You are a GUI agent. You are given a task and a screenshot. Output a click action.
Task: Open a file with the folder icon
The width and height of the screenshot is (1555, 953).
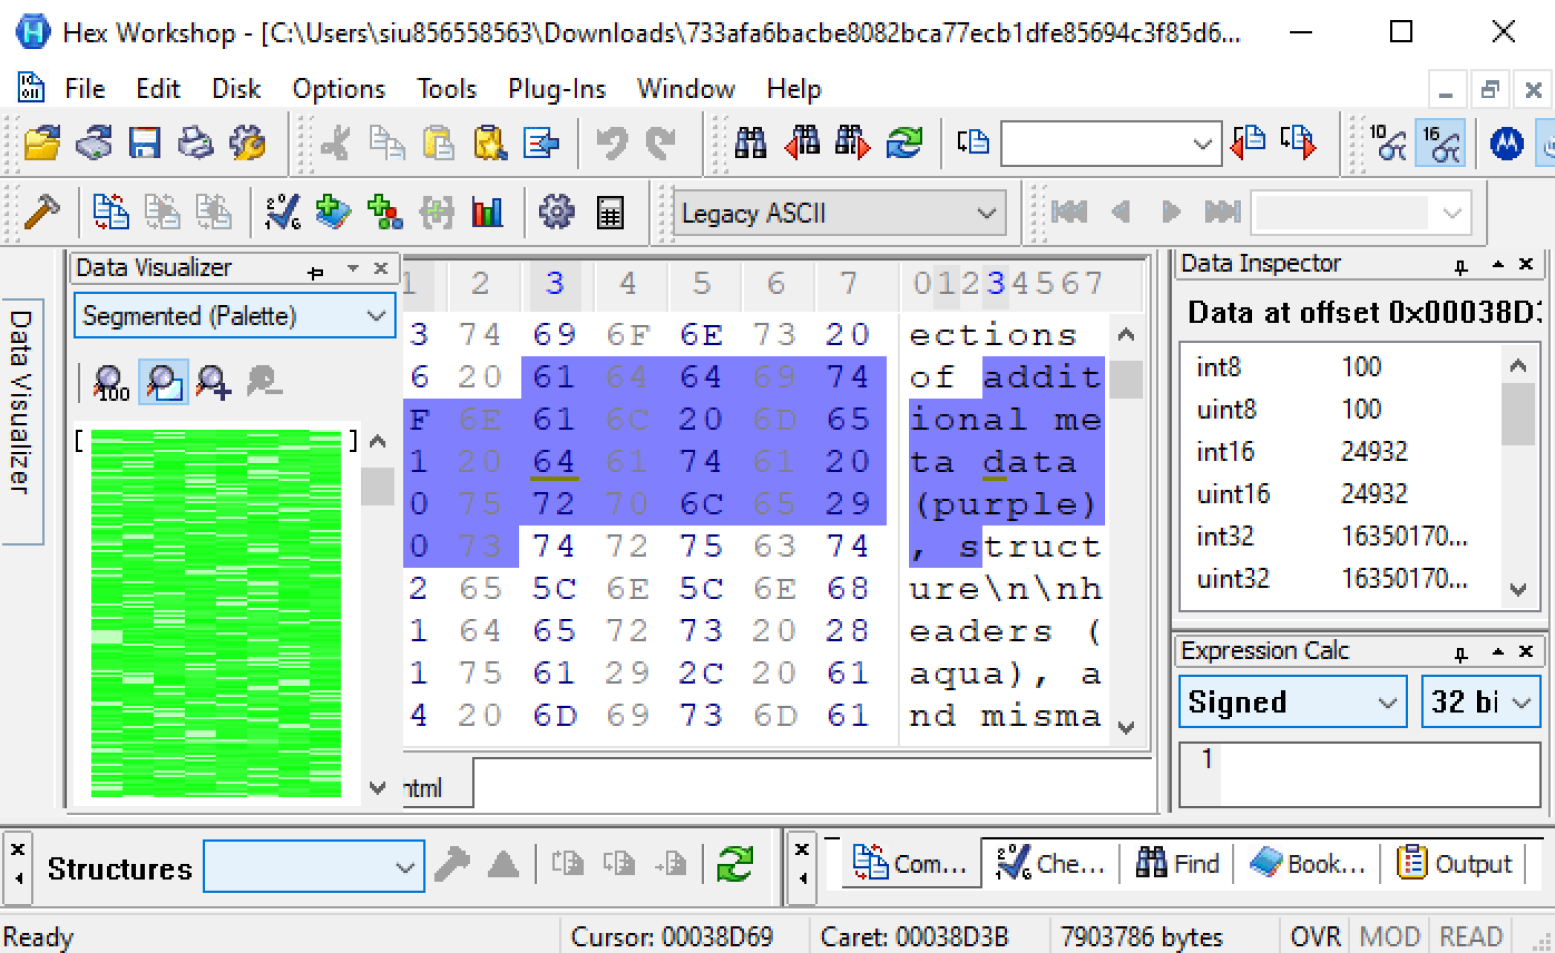click(42, 144)
